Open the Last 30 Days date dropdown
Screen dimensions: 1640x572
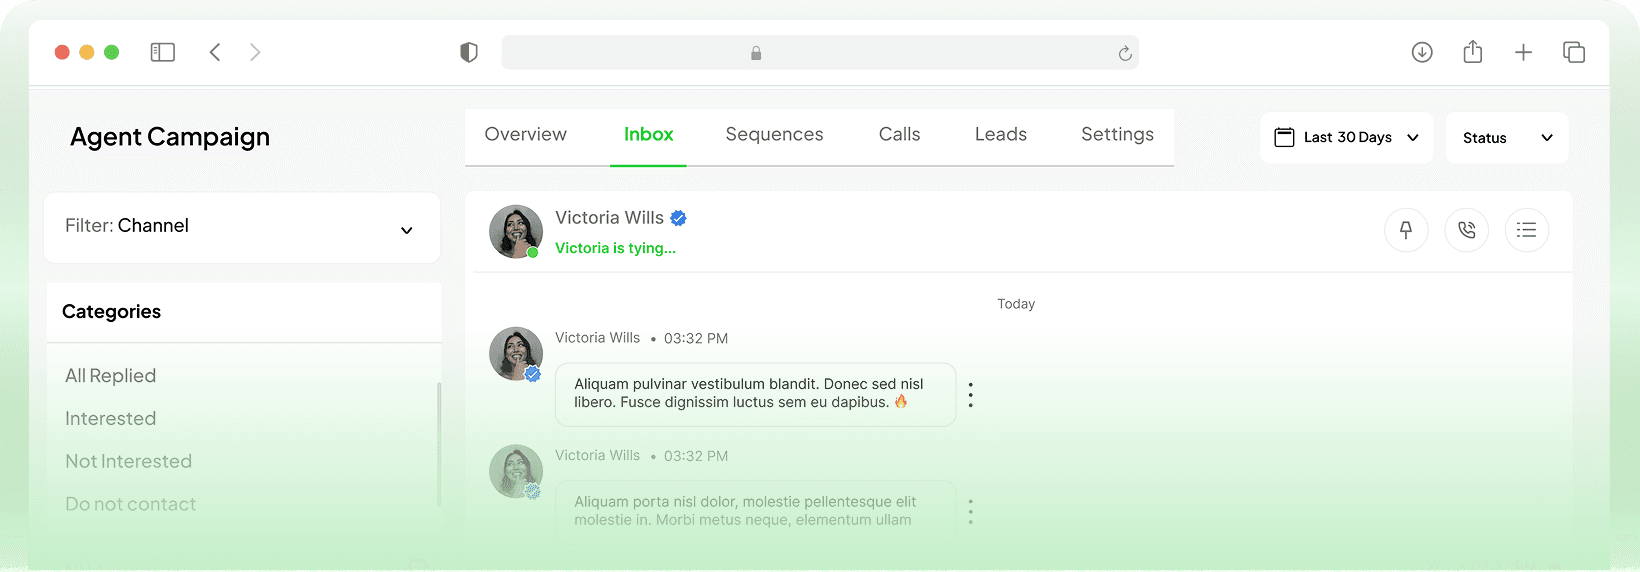pyautogui.click(x=1346, y=138)
